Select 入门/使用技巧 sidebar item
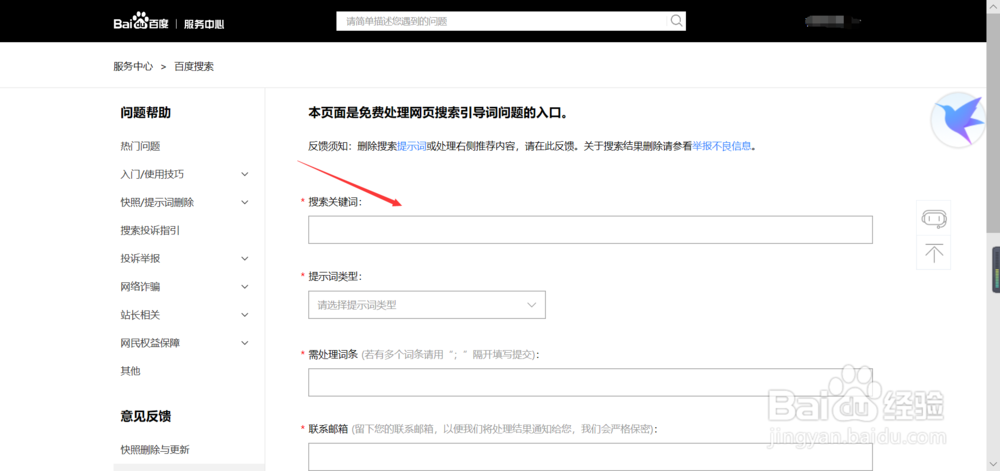This screenshot has width=1000, height=471. 152,175
